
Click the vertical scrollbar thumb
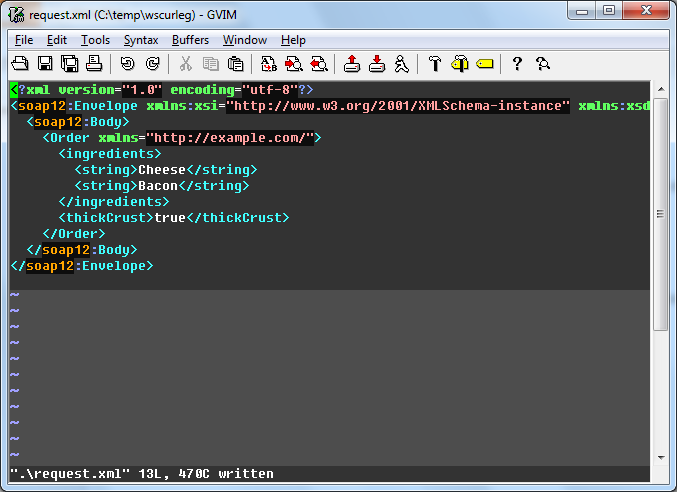click(x=661, y=214)
